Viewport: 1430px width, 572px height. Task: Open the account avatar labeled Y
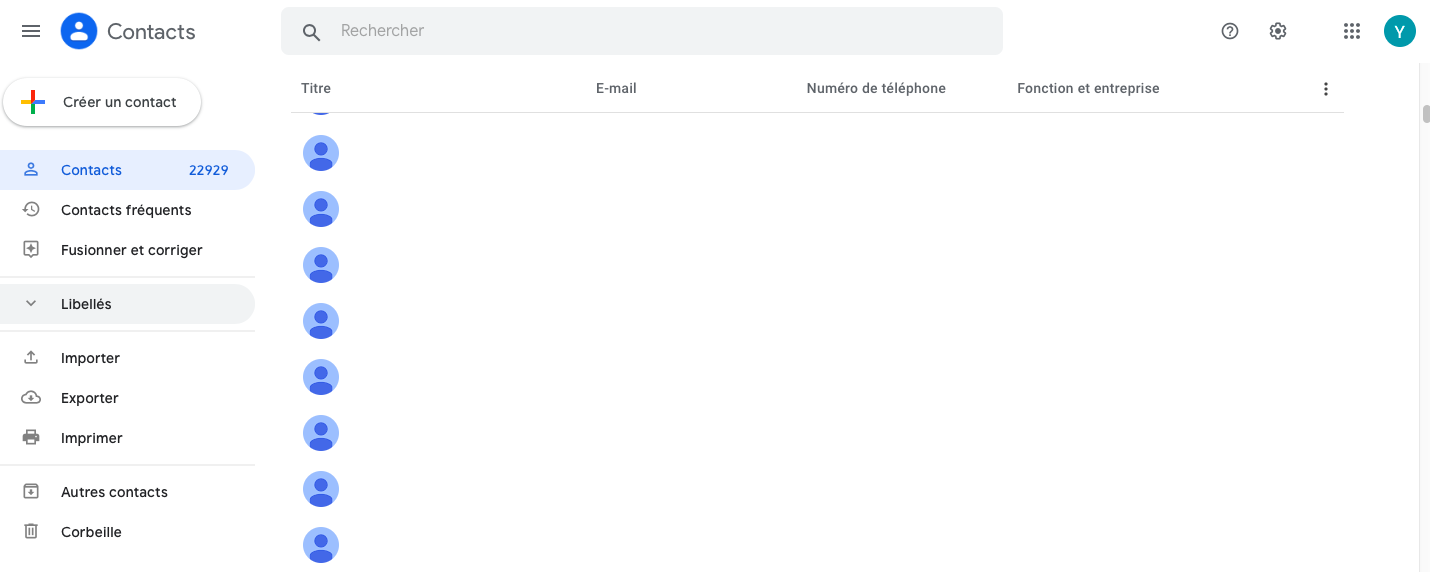pos(1400,31)
